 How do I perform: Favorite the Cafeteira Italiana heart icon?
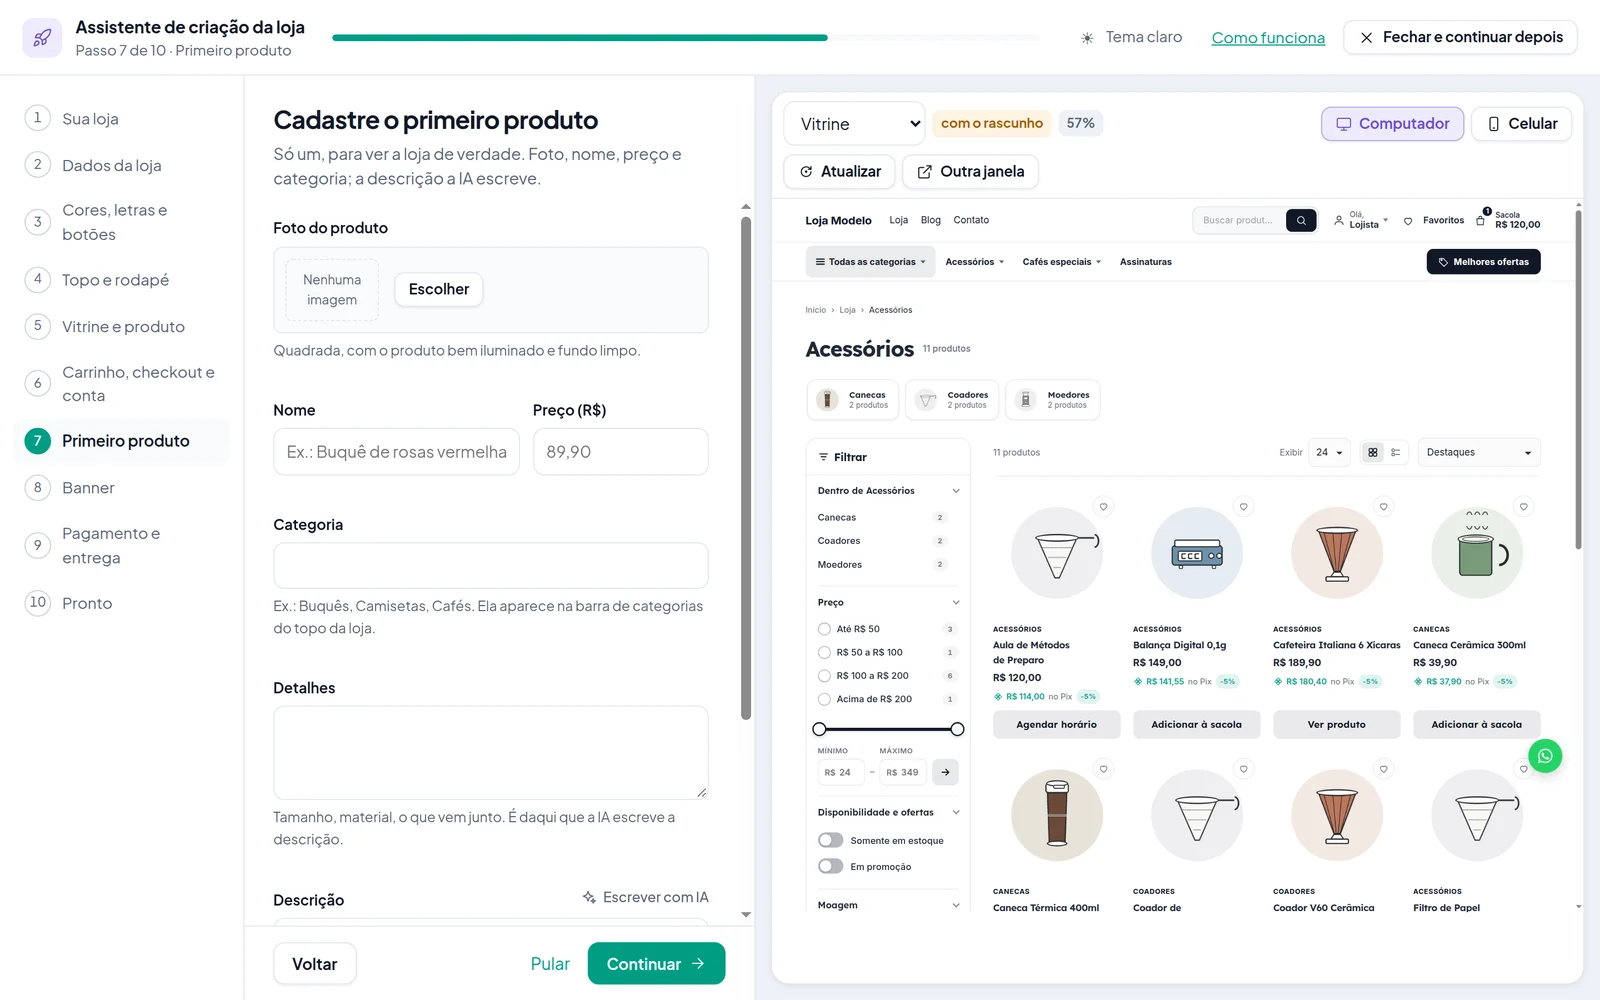coord(1384,507)
